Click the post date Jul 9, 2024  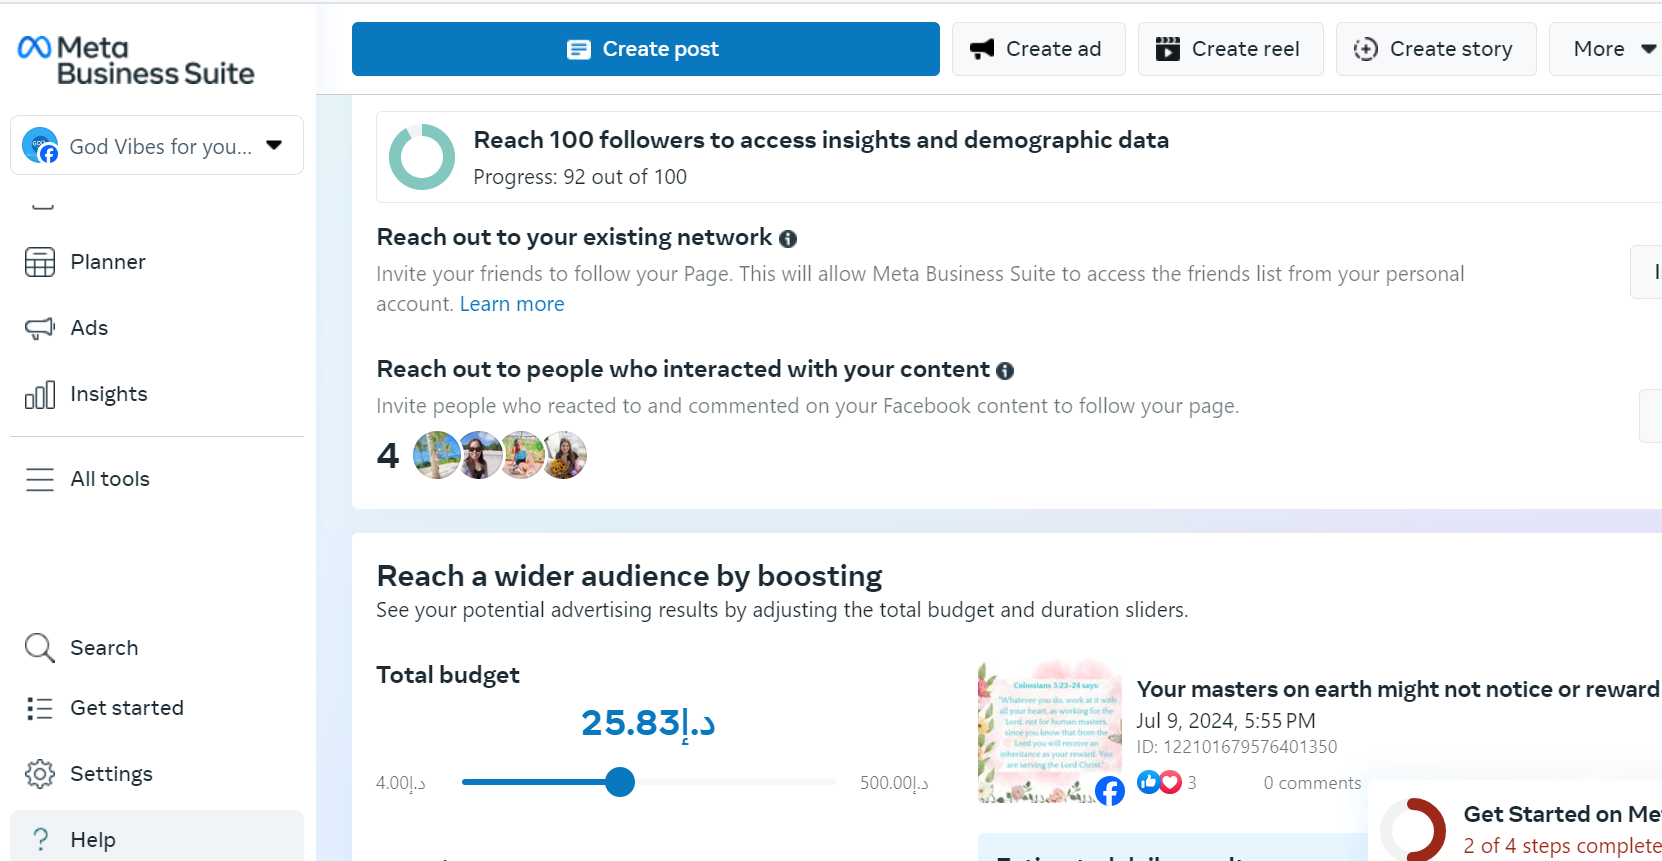pyautogui.click(x=1226, y=721)
